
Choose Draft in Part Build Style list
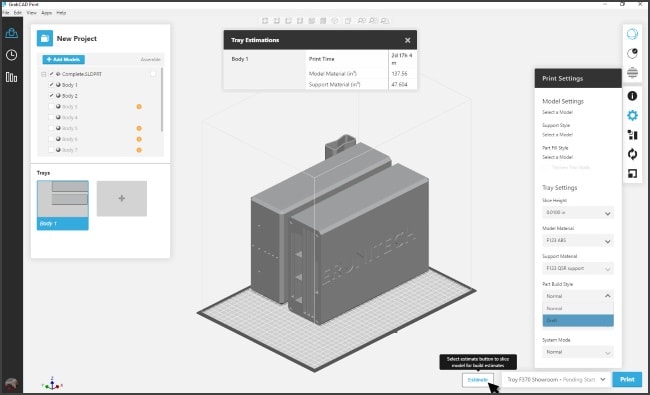point(578,320)
